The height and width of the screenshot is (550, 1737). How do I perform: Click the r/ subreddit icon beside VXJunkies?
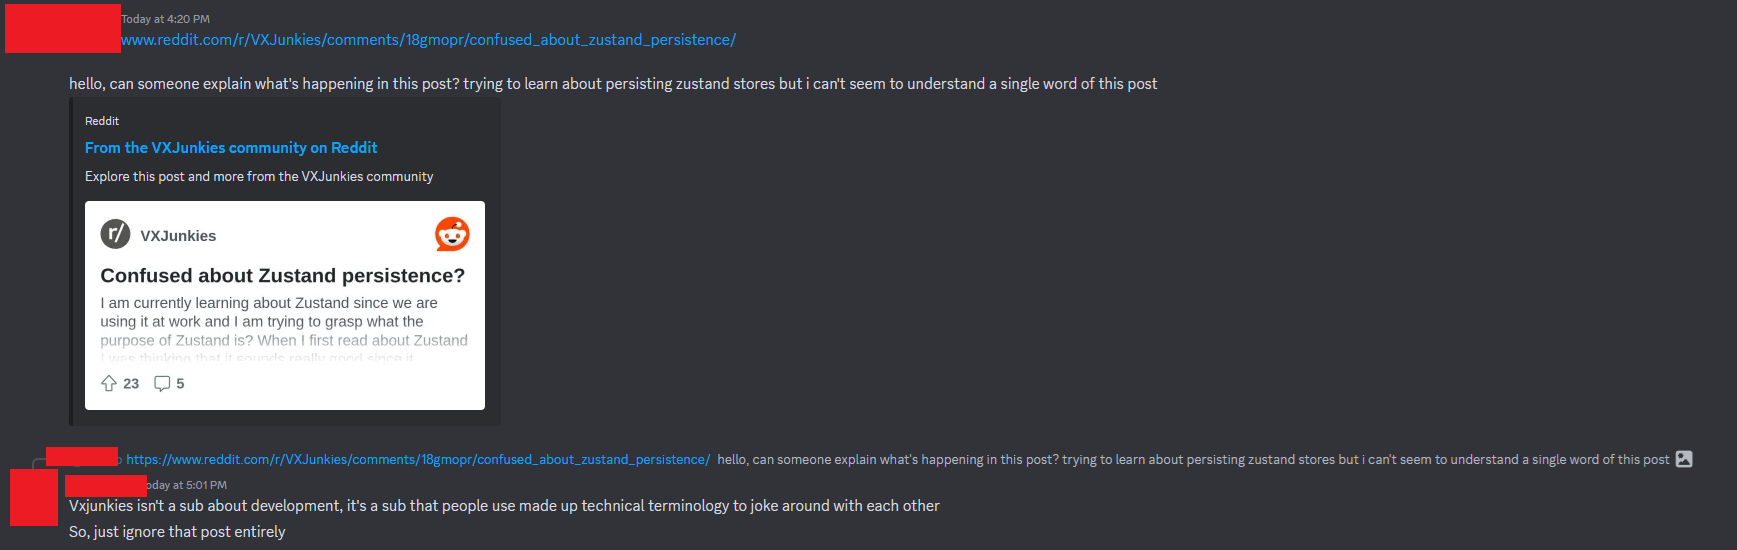[x=116, y=234]
